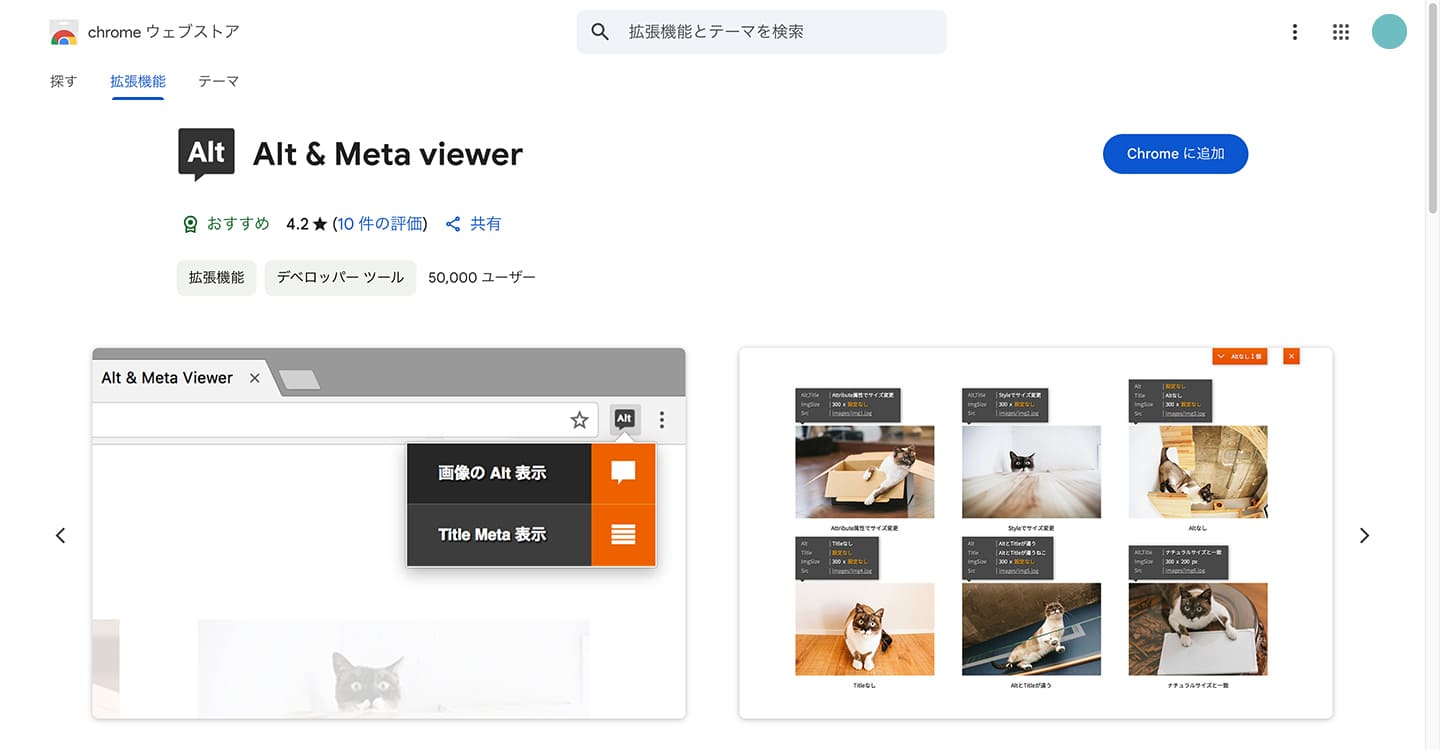Click the おすすめ featured badge icon

tap(190, 224)
